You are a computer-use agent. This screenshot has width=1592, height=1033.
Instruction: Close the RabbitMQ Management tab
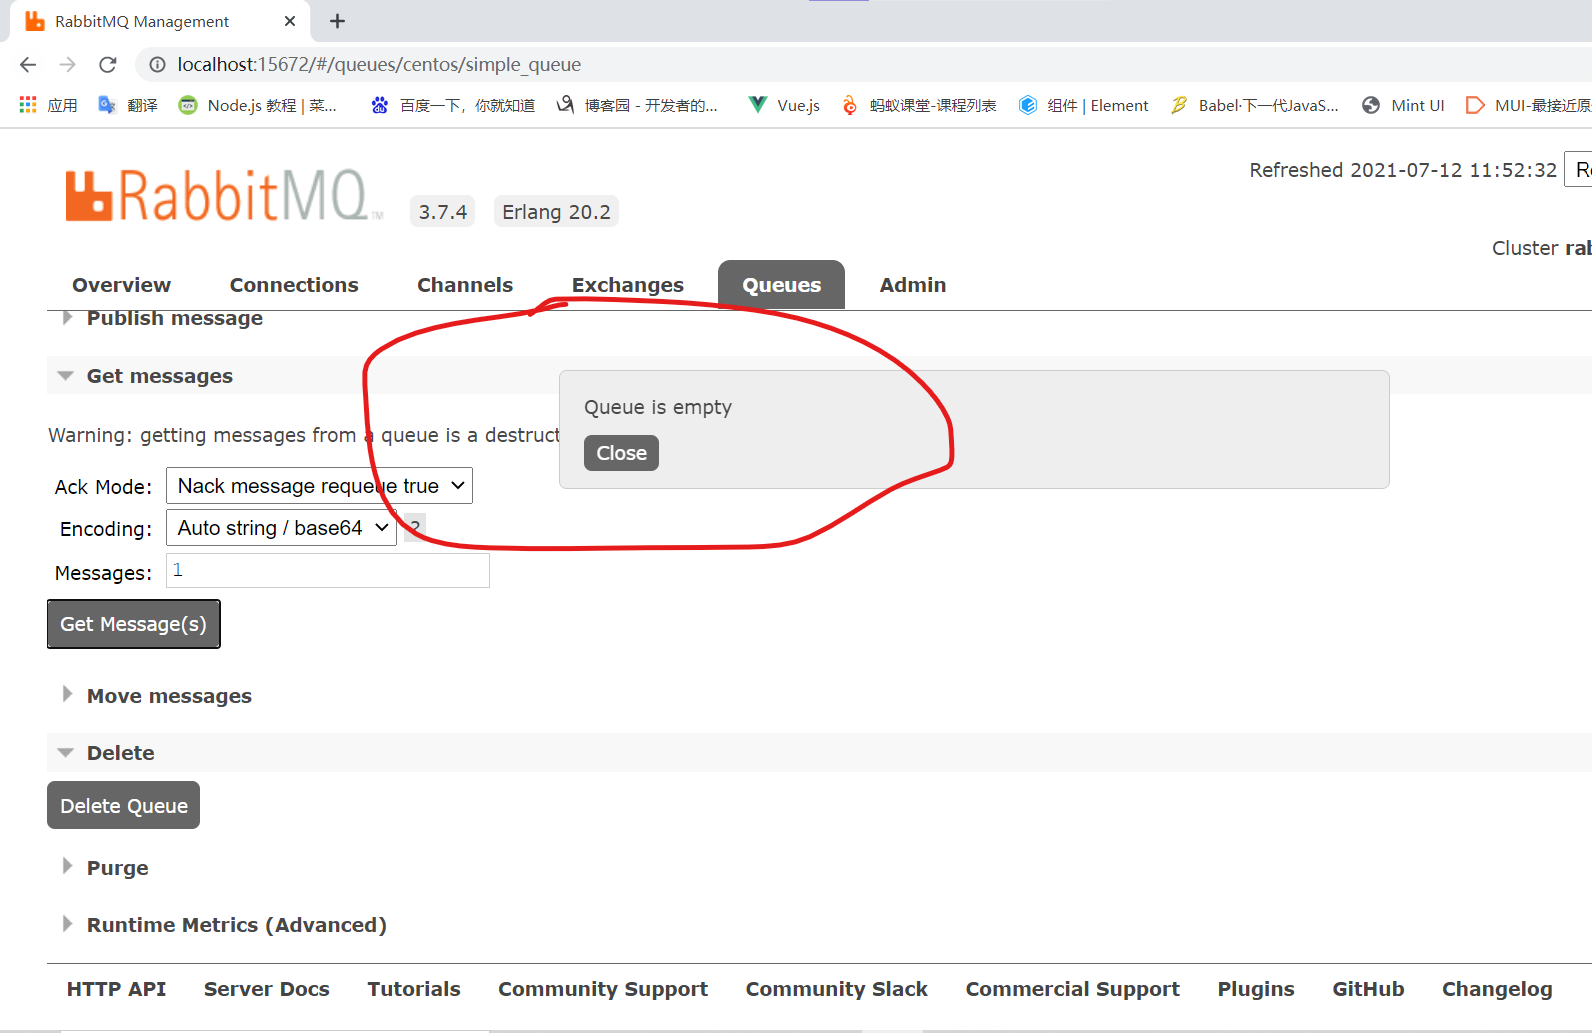point(290,21)
